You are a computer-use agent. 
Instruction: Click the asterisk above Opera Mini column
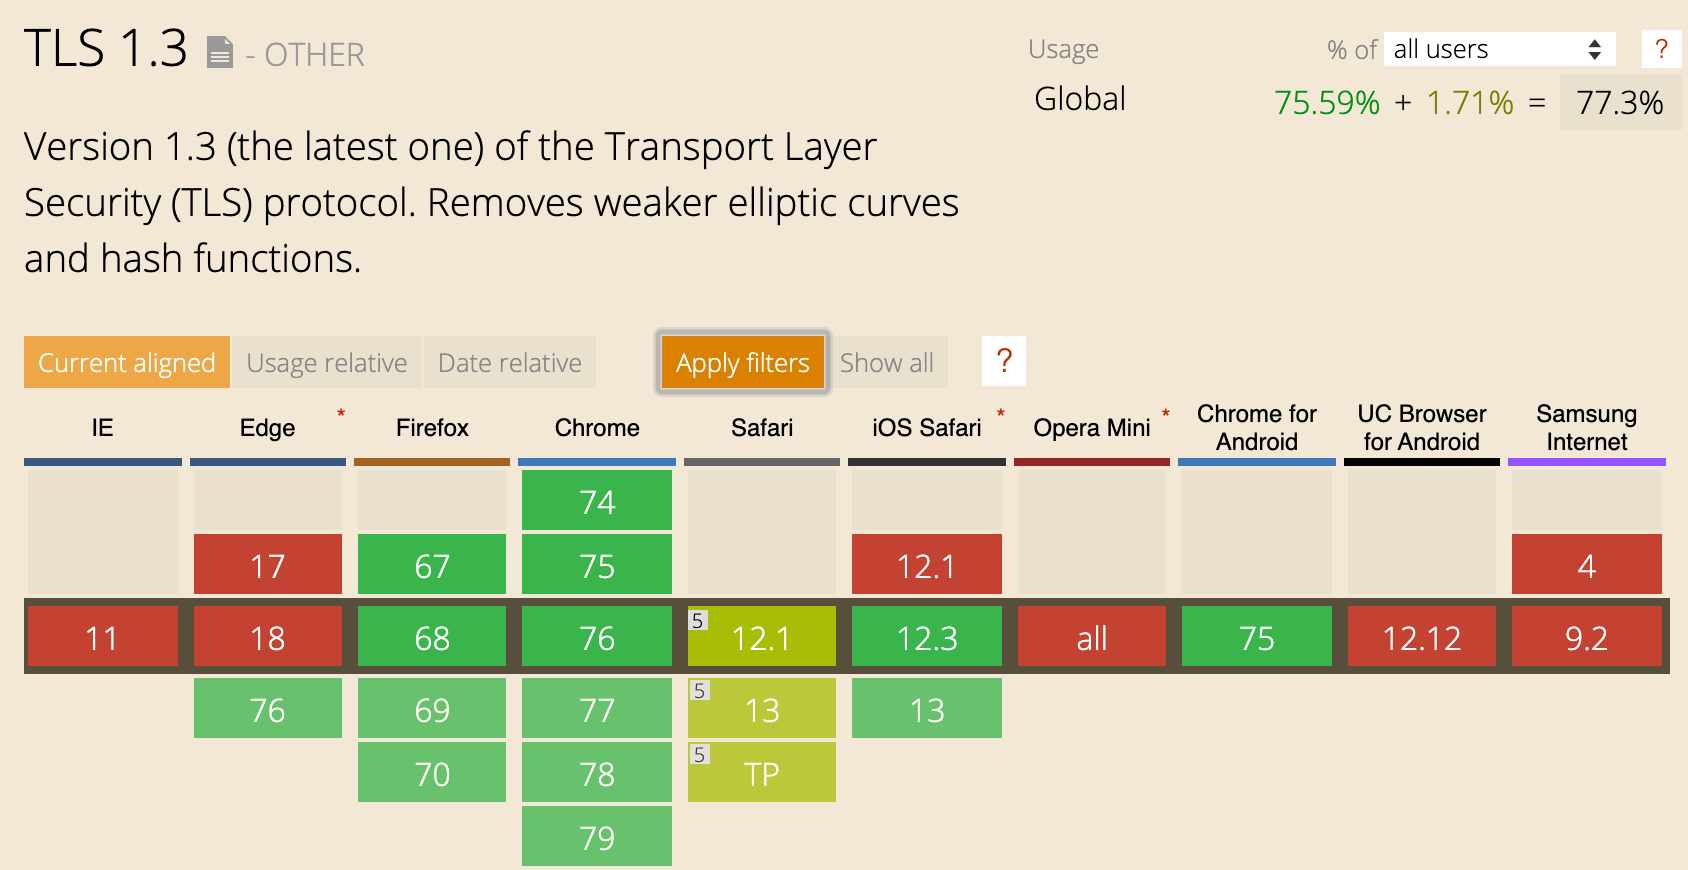click(1165, 411)
